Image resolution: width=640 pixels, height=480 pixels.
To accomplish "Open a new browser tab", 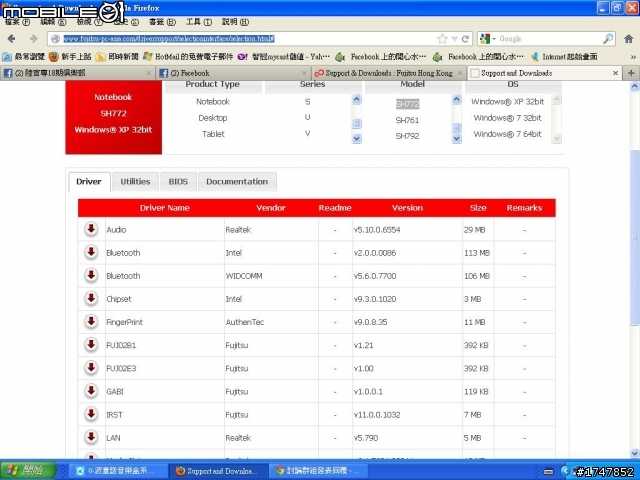I will click(631, 73).
